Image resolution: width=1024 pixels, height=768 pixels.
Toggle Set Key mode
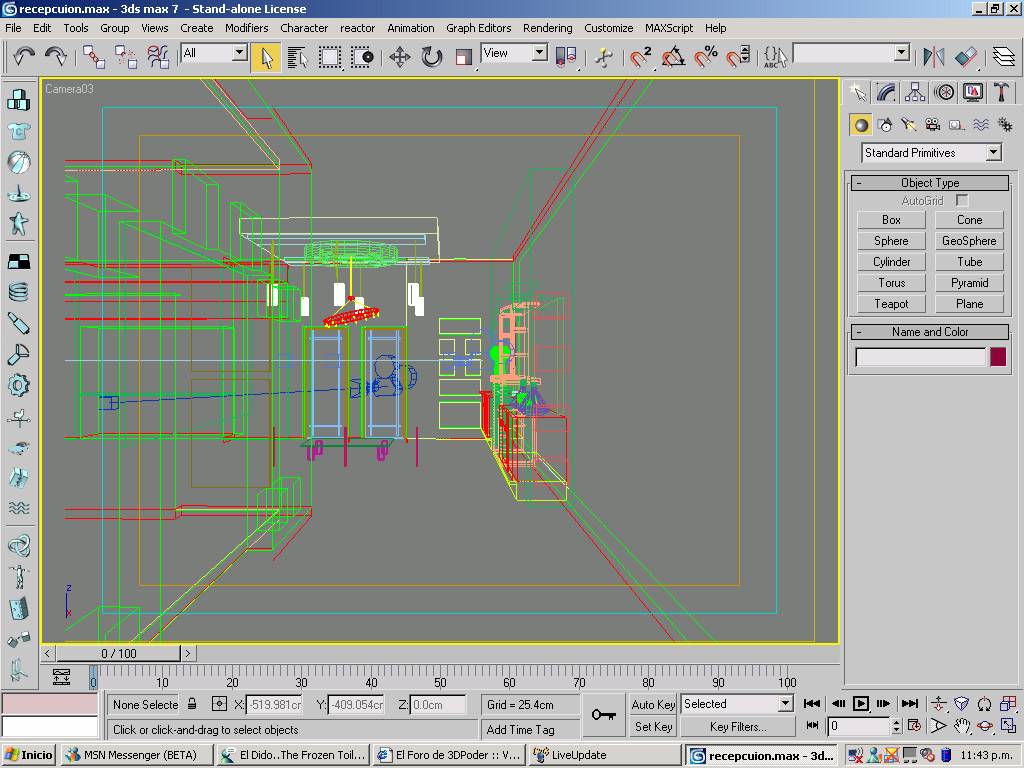653,727
